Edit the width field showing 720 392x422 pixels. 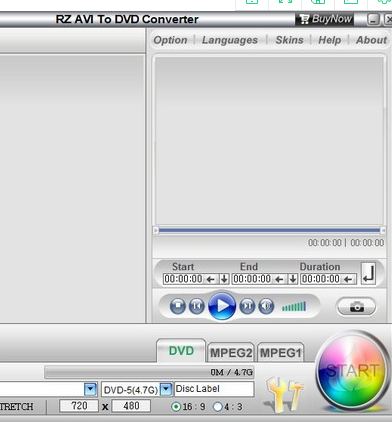[x=79, y=406]
